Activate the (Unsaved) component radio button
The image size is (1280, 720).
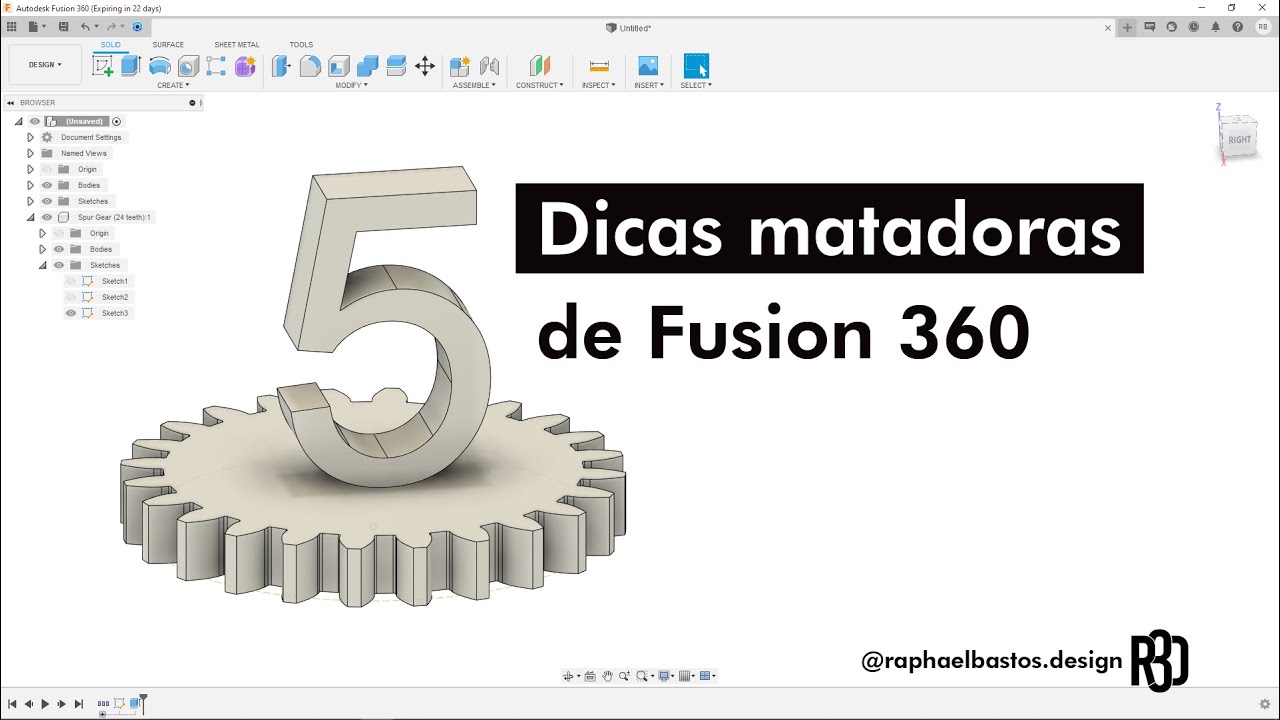117,121
